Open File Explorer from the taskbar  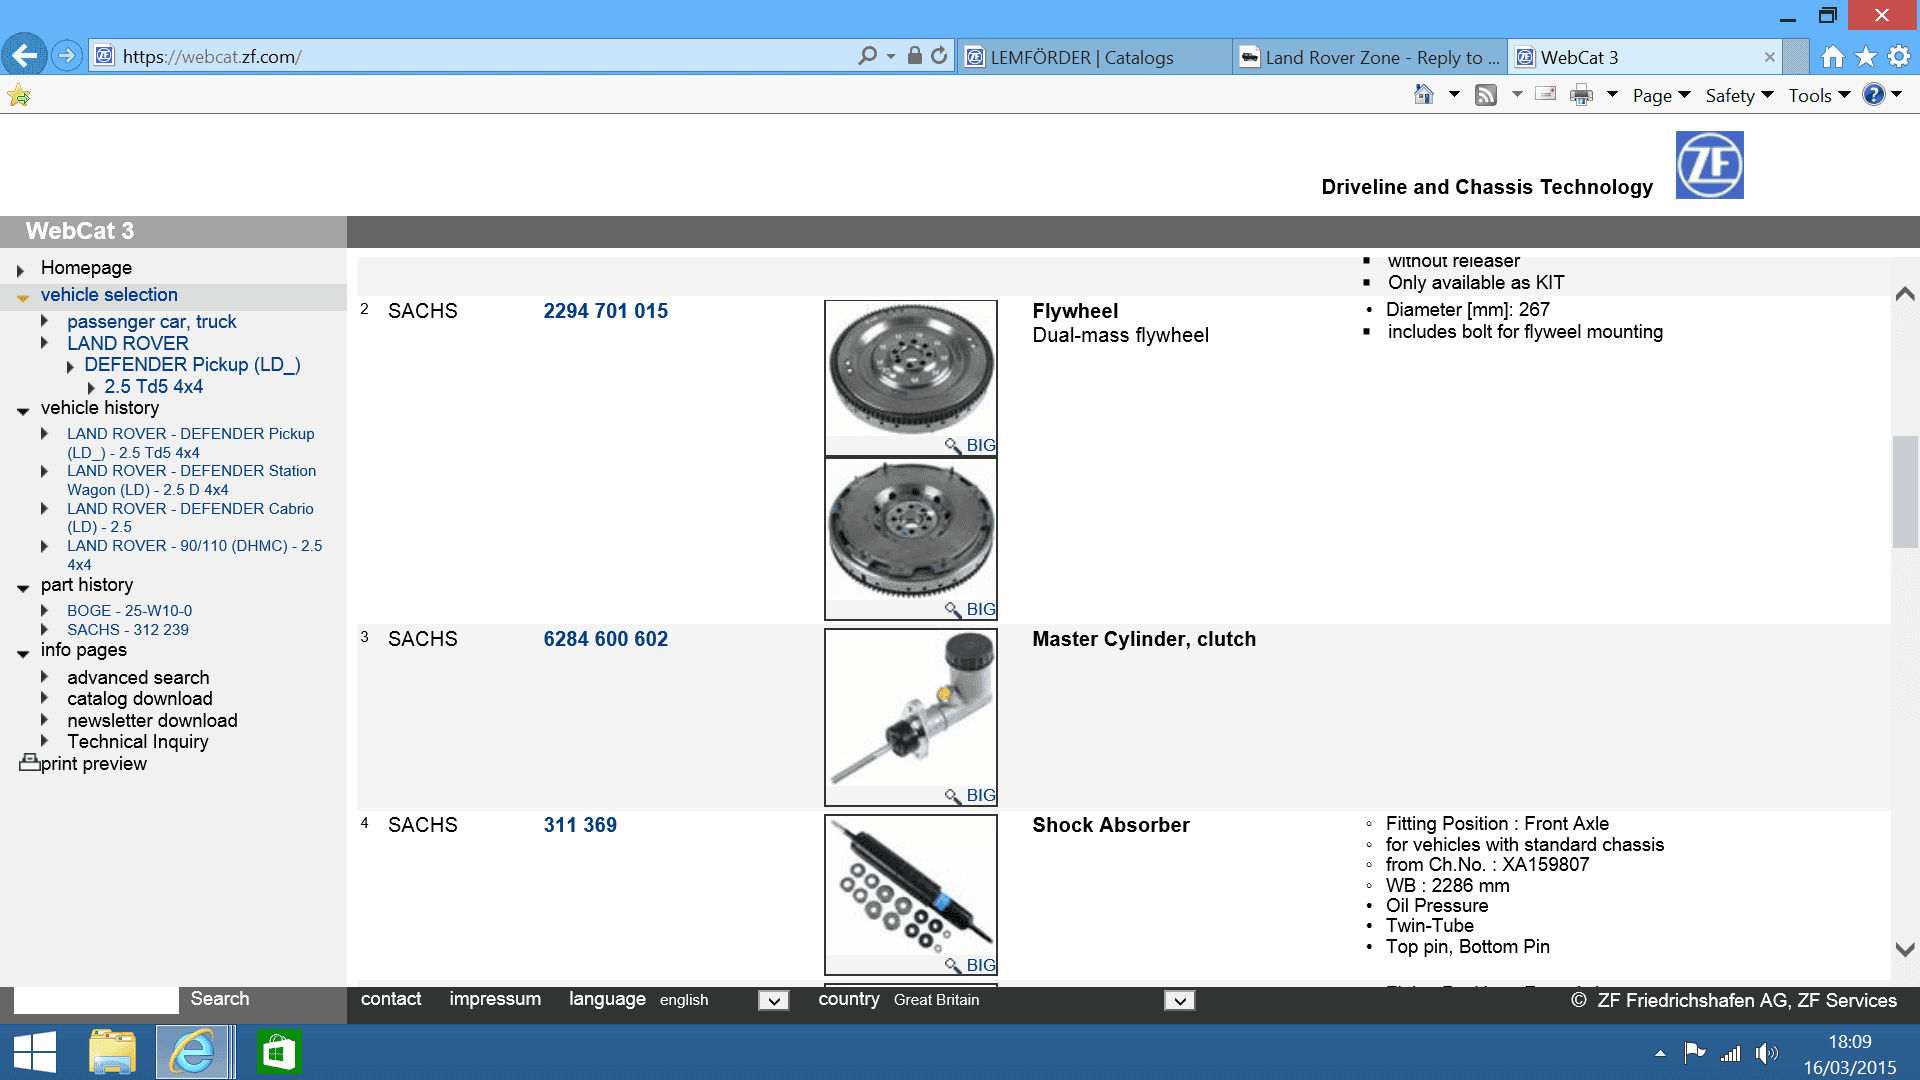[x=112, y=1053]
